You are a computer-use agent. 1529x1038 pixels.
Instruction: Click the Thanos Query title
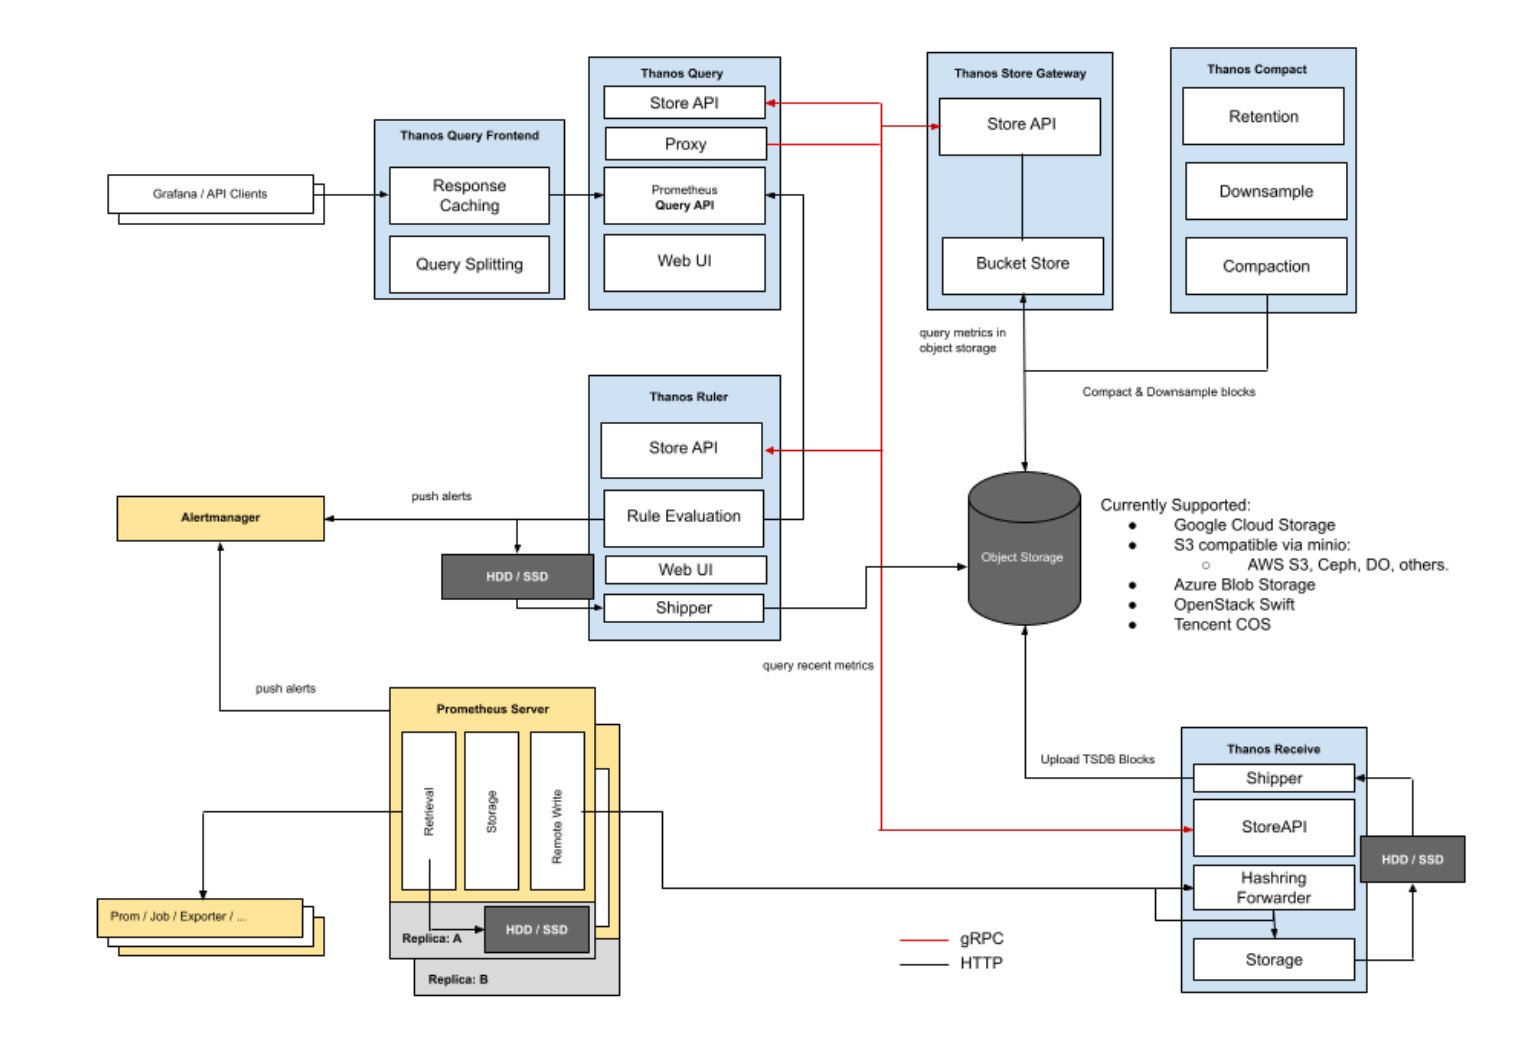(682, 73)
